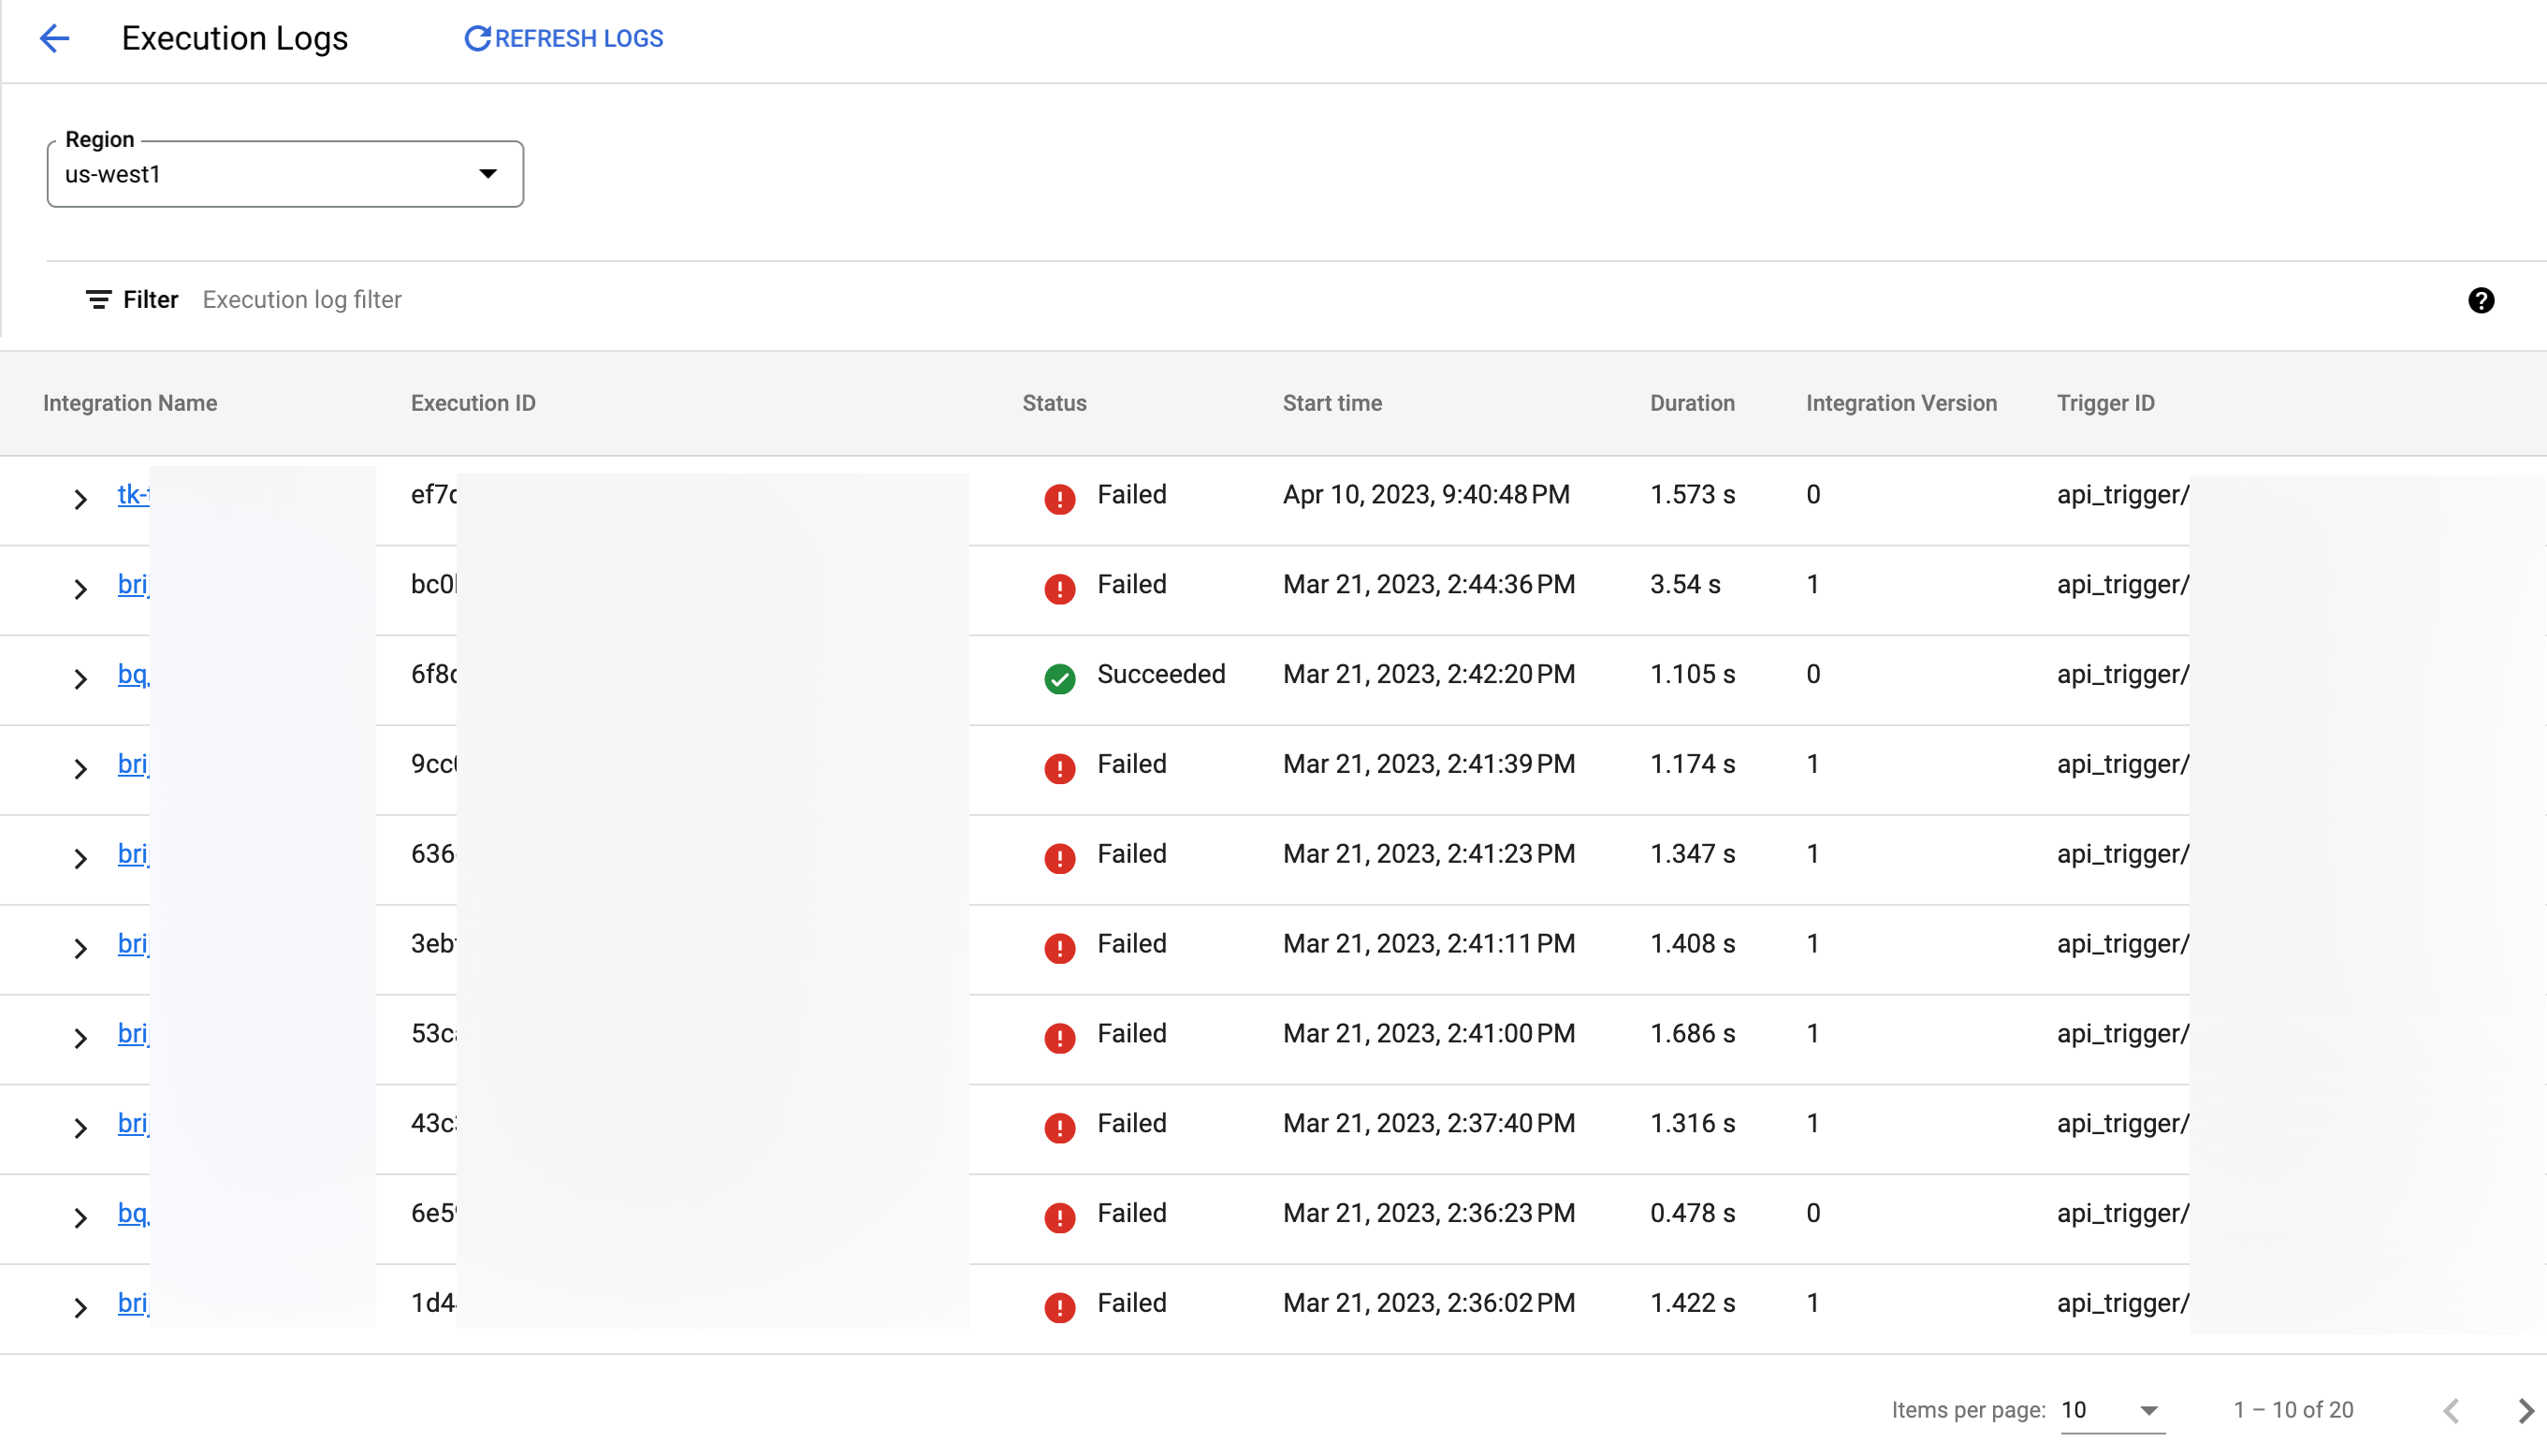Expand the row for 1d4 execution entry
Screen dimensions: 2547x1456
click(x=79, y=1303)
